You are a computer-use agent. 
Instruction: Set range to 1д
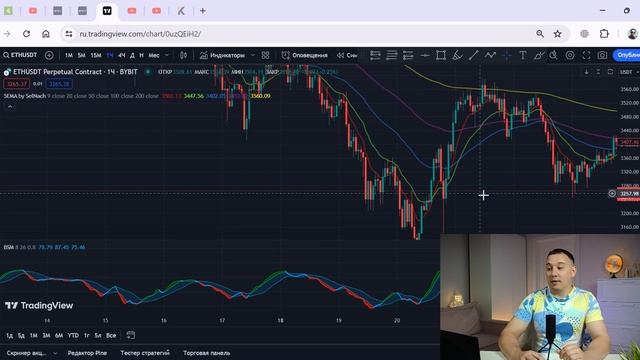tap(9, 336)
